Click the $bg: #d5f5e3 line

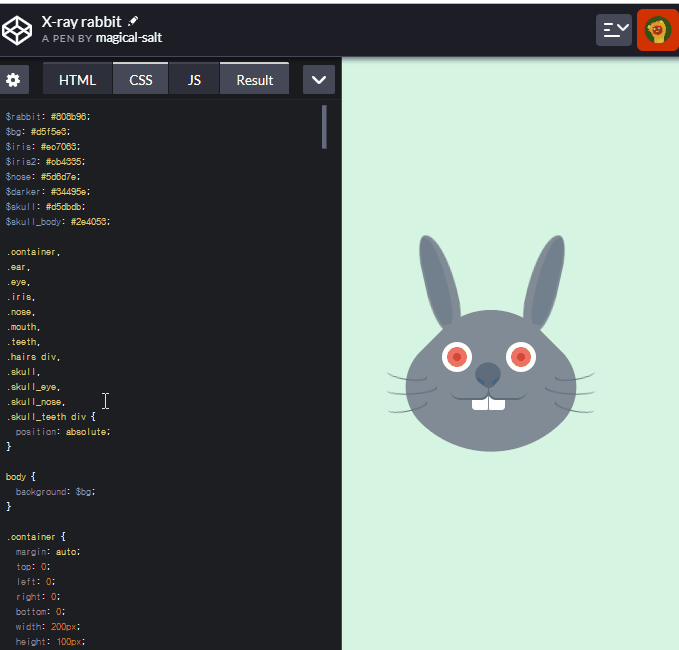(38, 132)
